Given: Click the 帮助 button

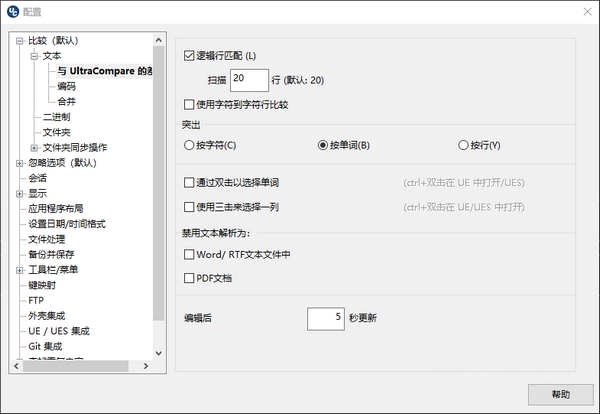Looking at the screenshot, I should coord(561,394).
